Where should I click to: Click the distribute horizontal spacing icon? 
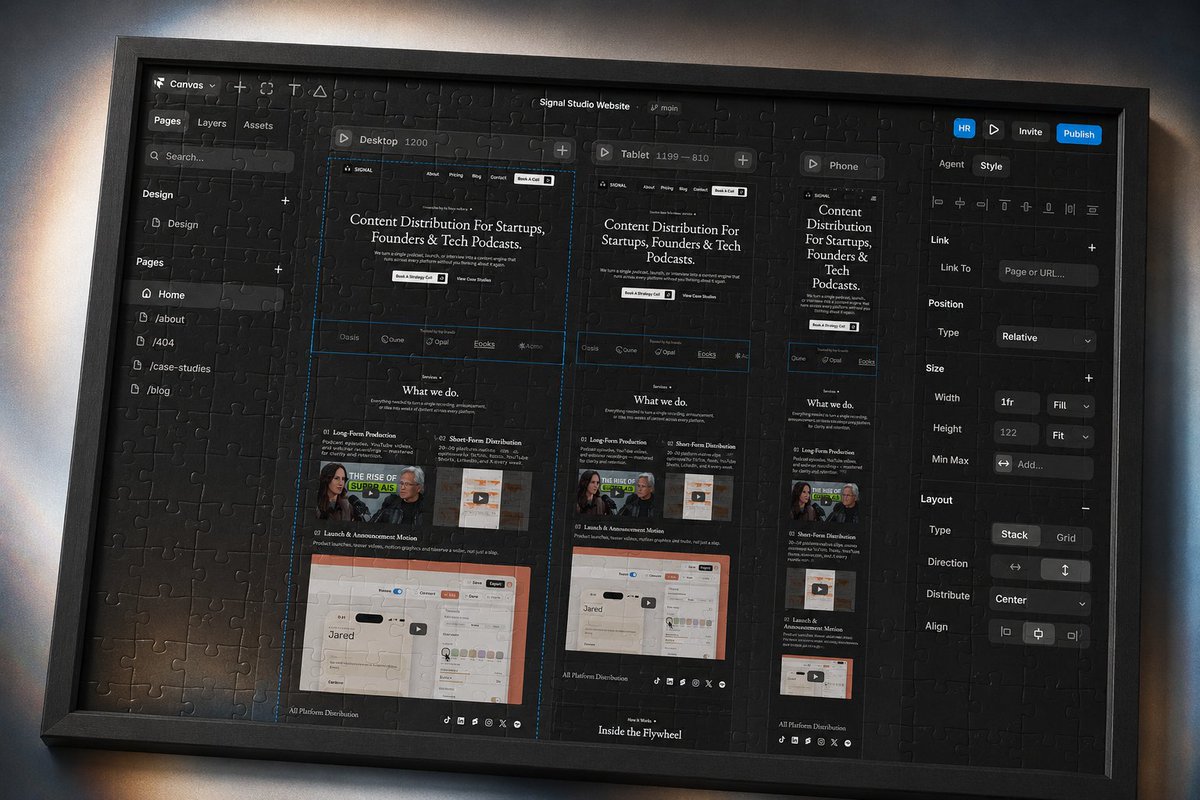coord(1070,208)
